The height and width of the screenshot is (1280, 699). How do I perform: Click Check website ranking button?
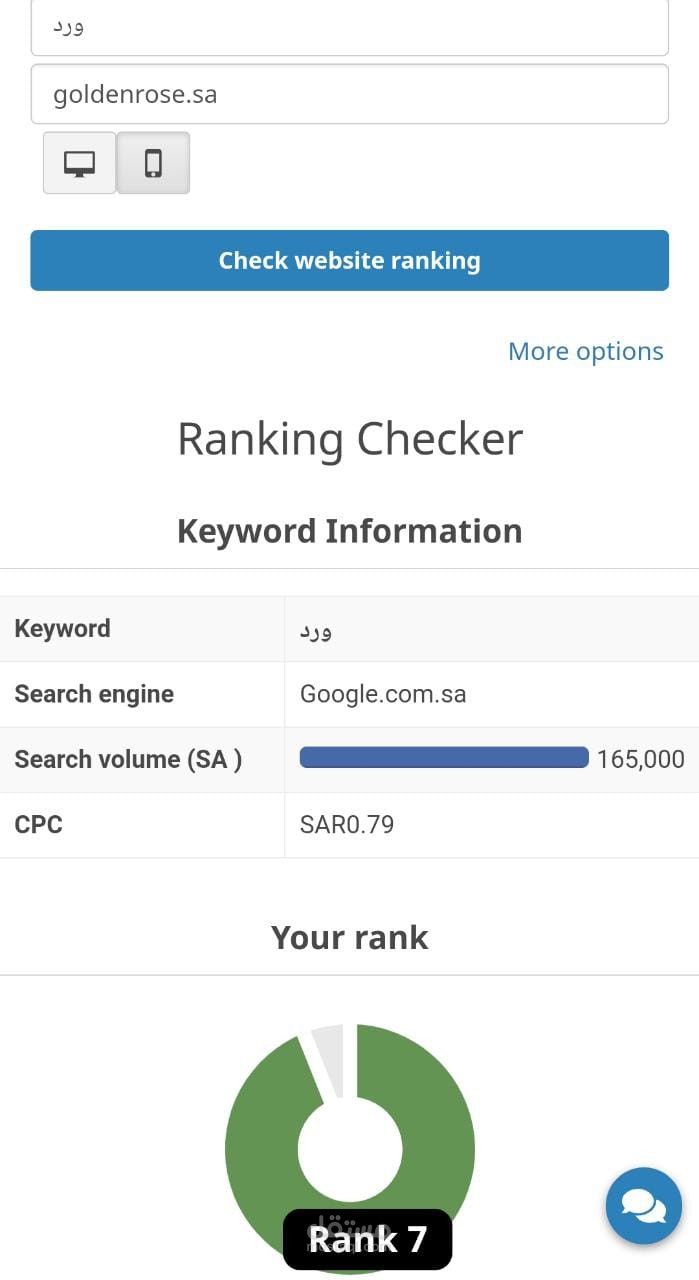pos(349,261)
